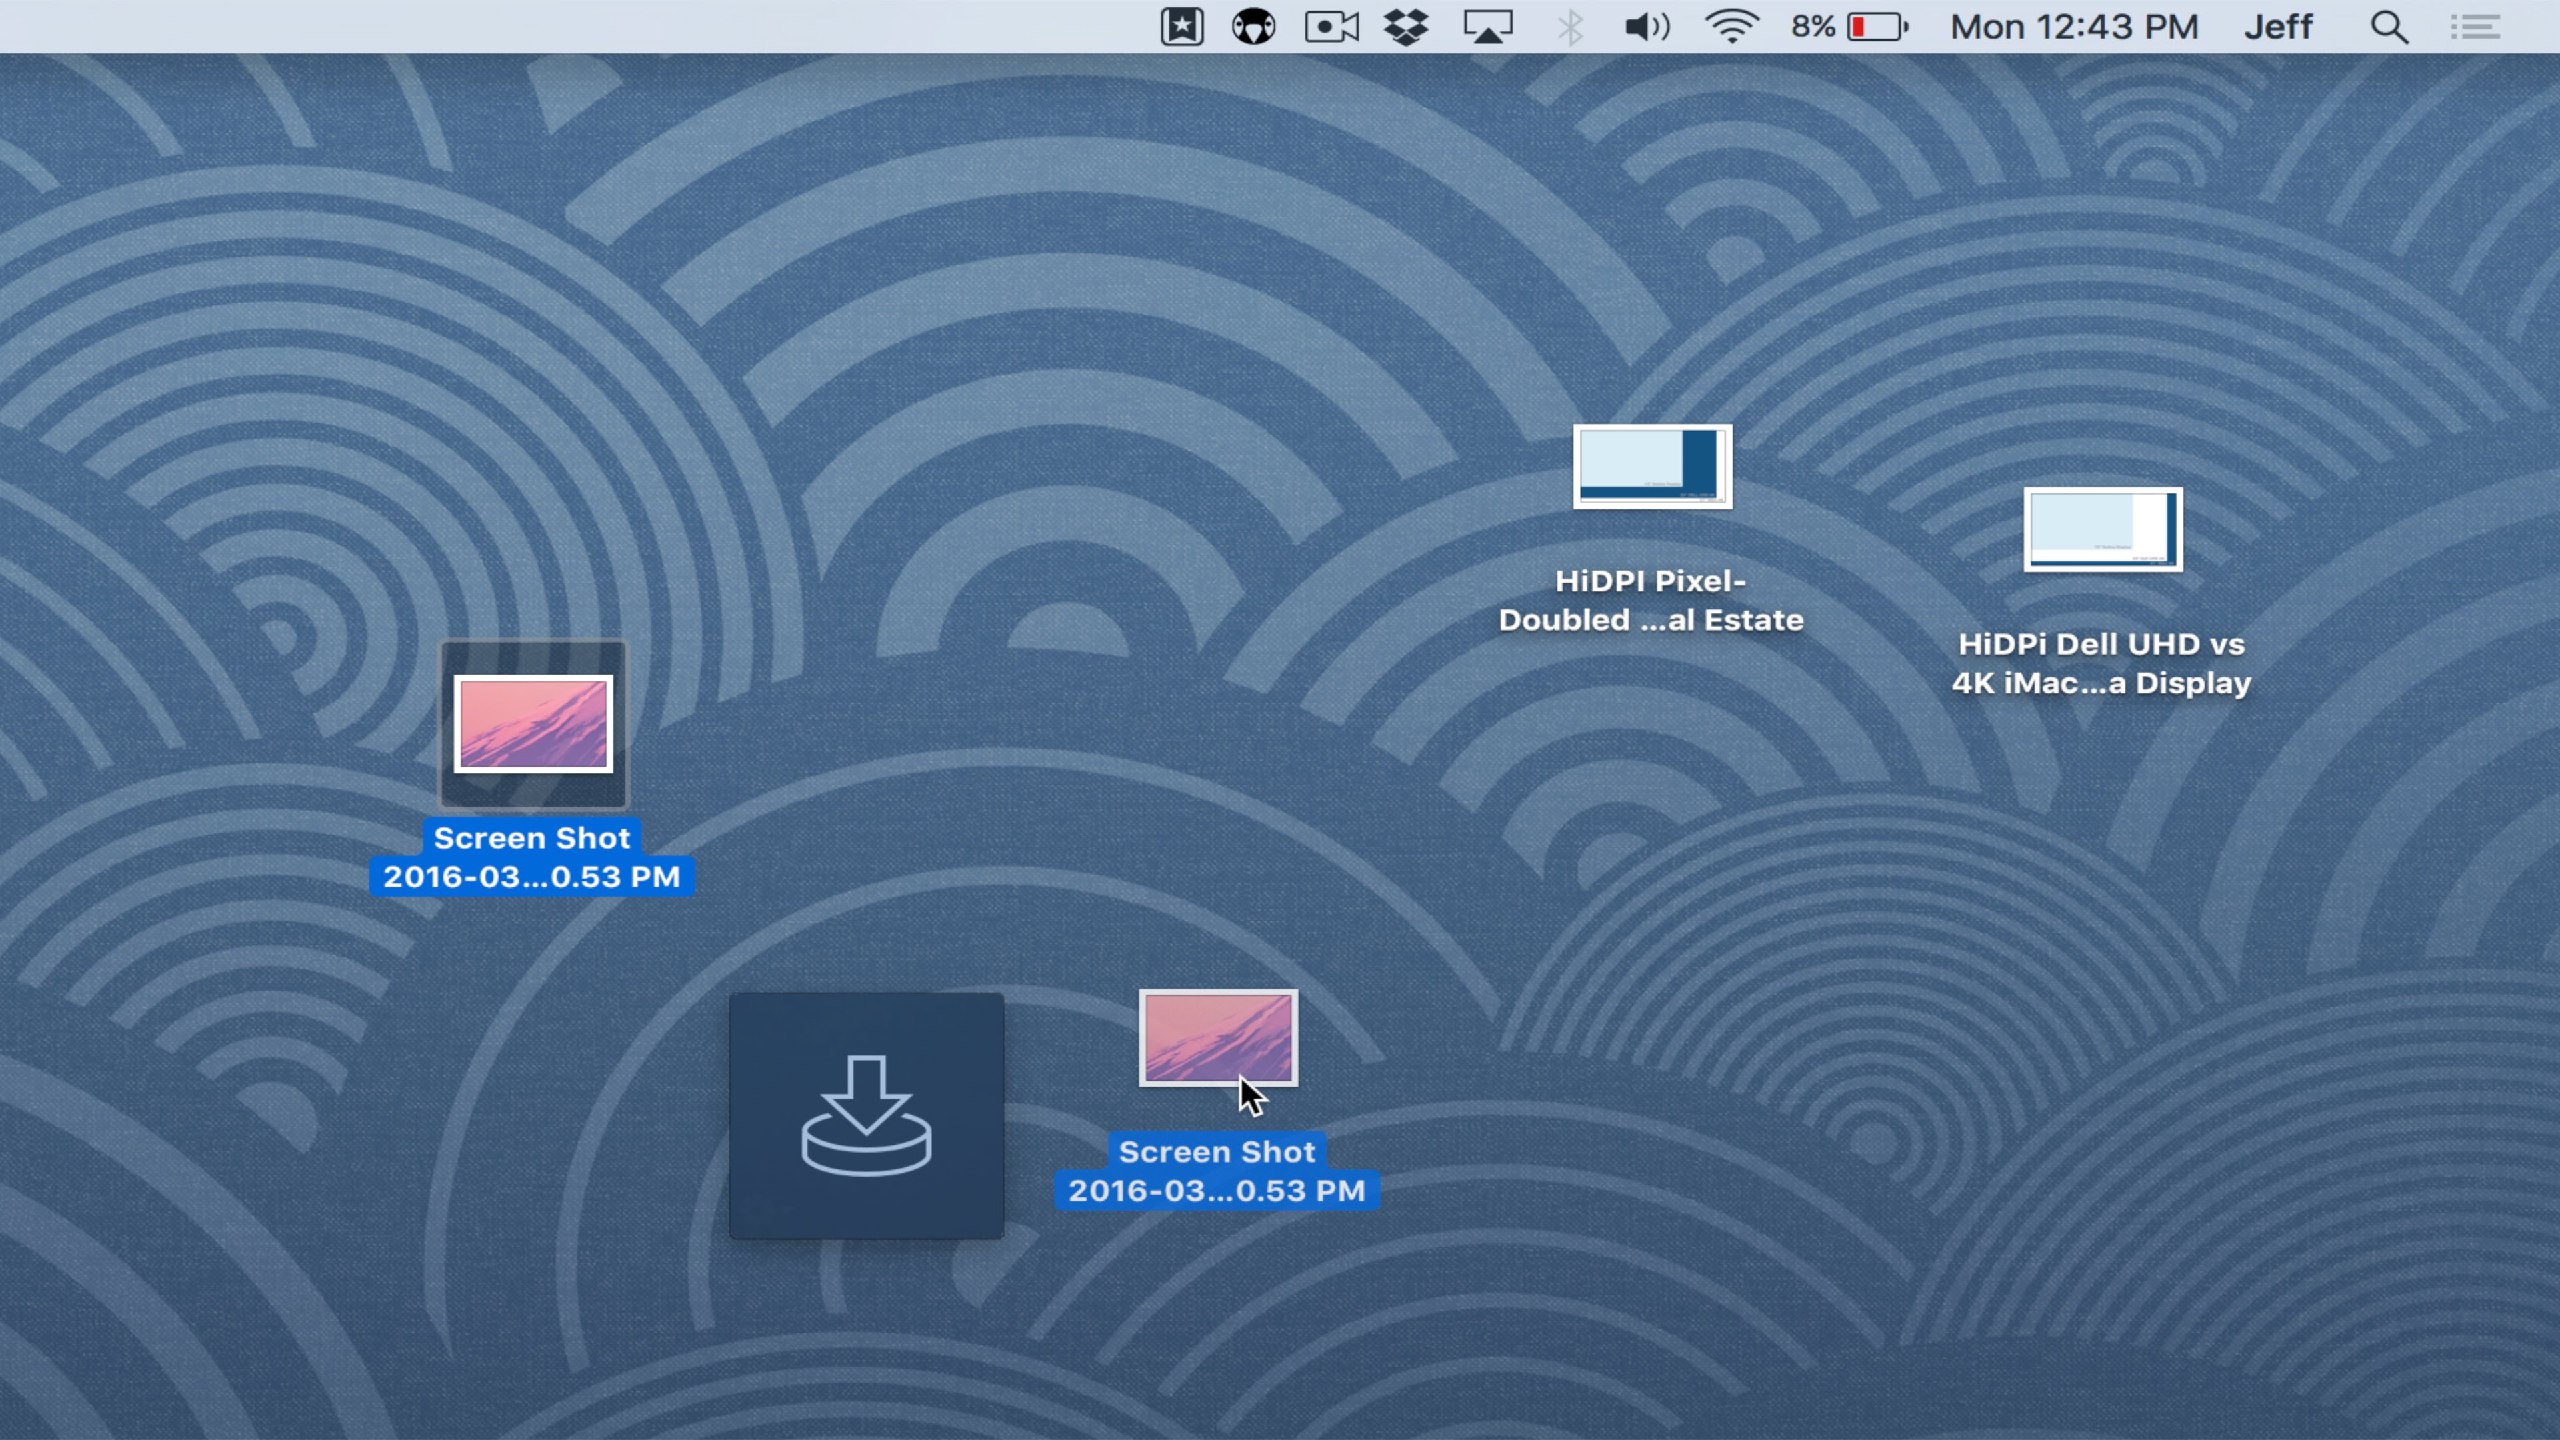Open the Notification Center list icon
The image size is (2560, 1440).
2475,27
